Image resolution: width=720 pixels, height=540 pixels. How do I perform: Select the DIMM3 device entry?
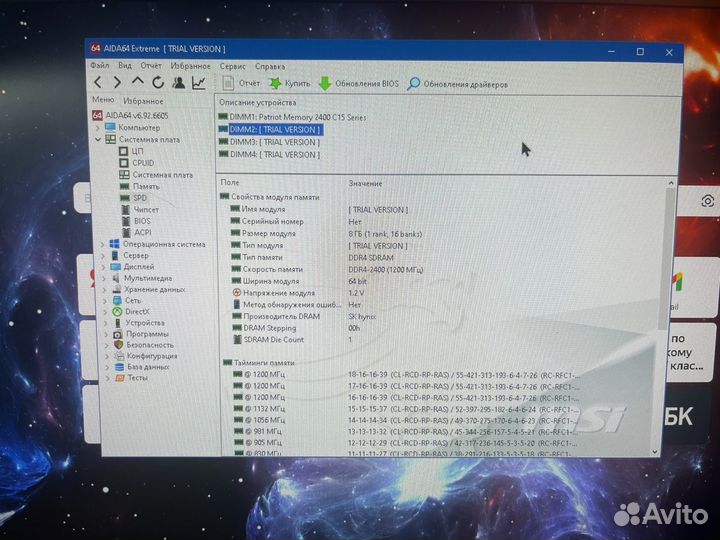270,142
